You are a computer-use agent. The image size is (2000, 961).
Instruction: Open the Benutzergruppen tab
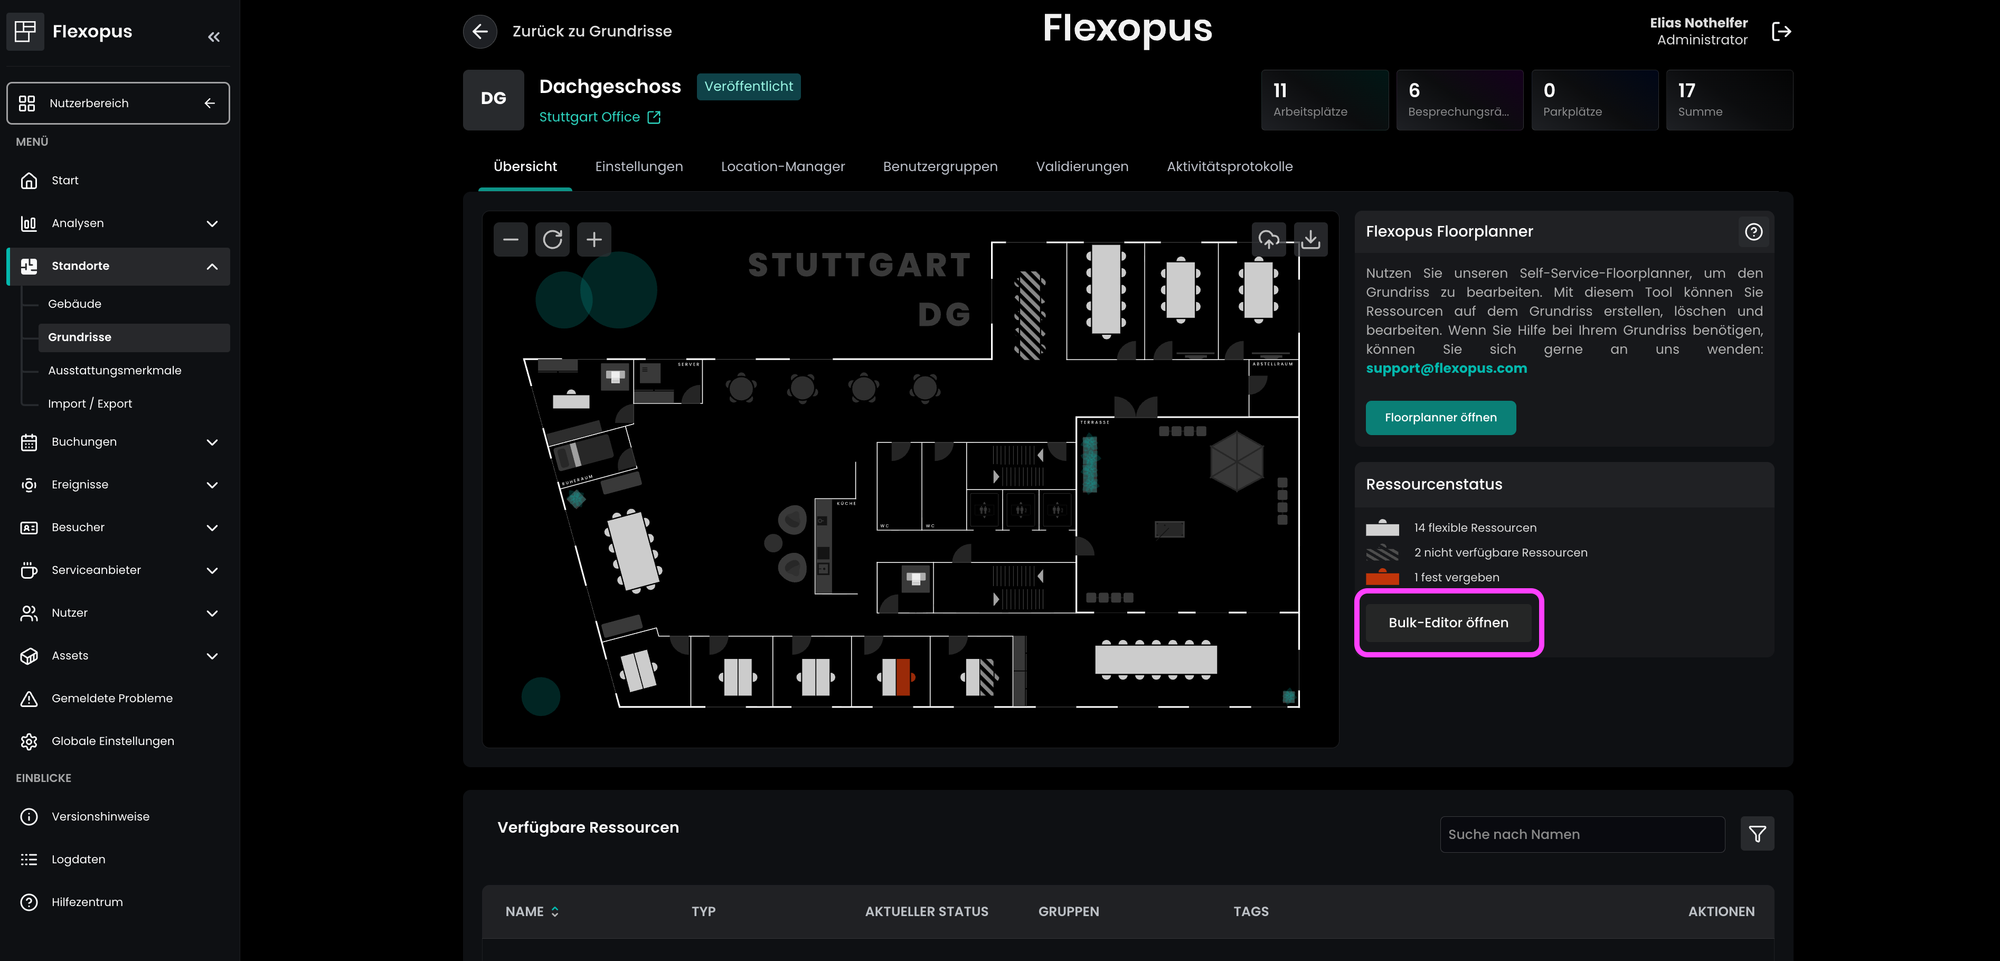[940, 167]
